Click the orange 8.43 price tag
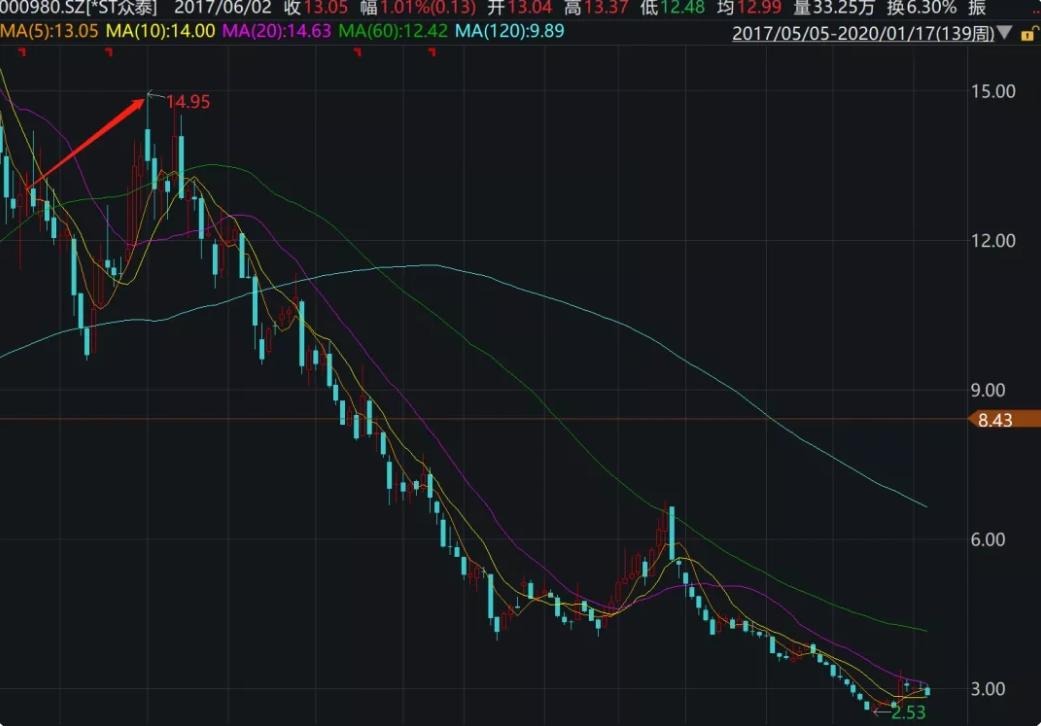Screen dimensions: 1041x726 1004,419
